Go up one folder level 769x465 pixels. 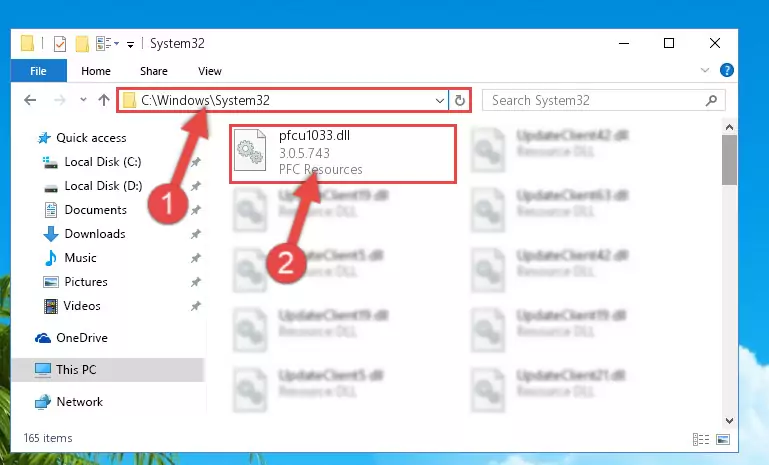coord(103,100)
